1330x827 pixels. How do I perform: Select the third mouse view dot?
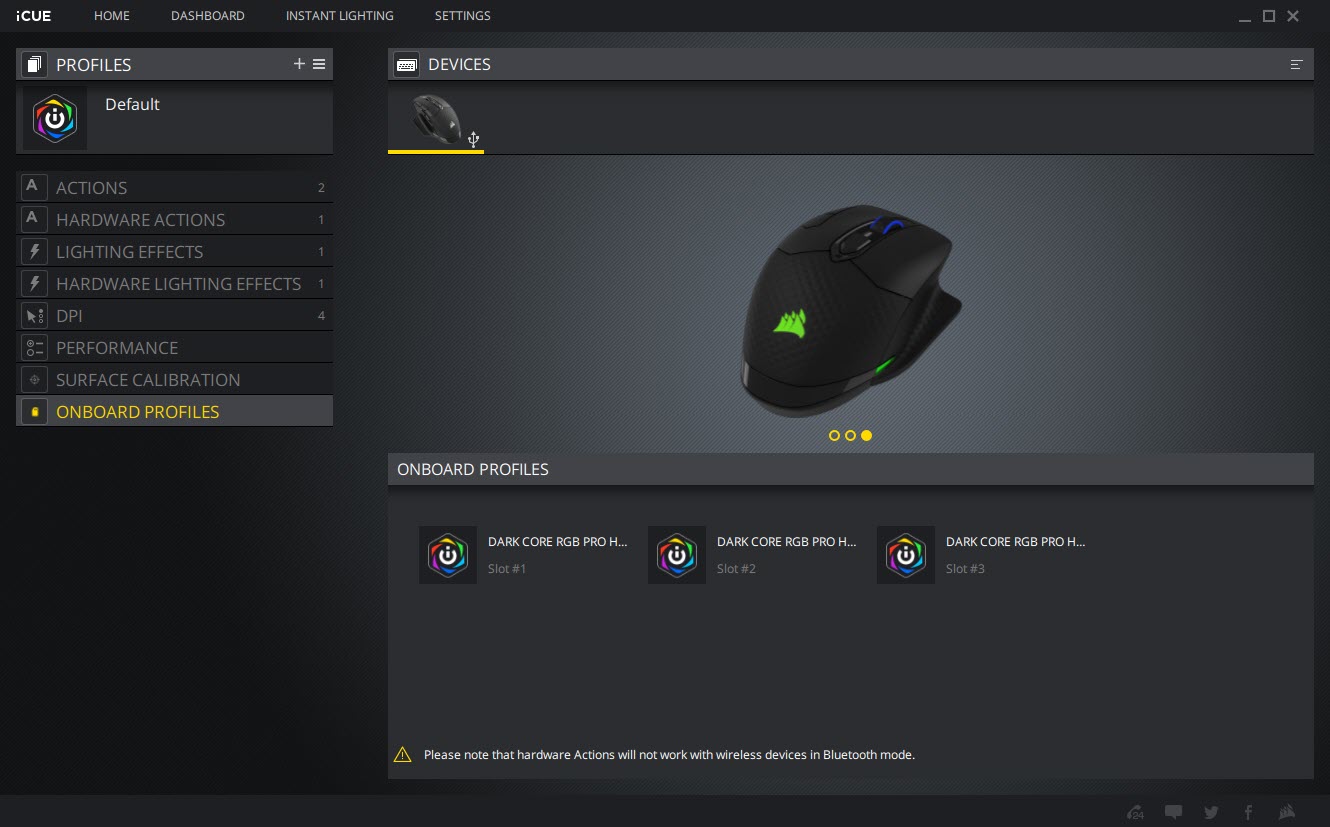866,435
